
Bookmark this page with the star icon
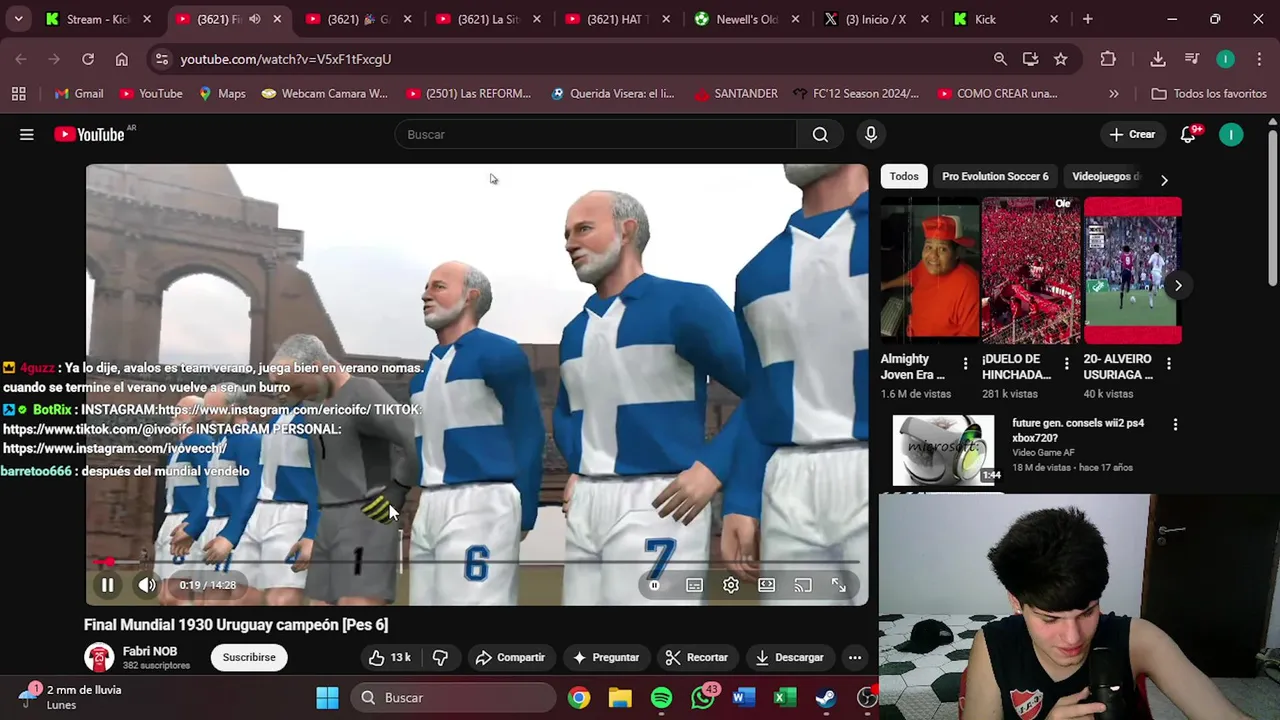point(1061,59)
